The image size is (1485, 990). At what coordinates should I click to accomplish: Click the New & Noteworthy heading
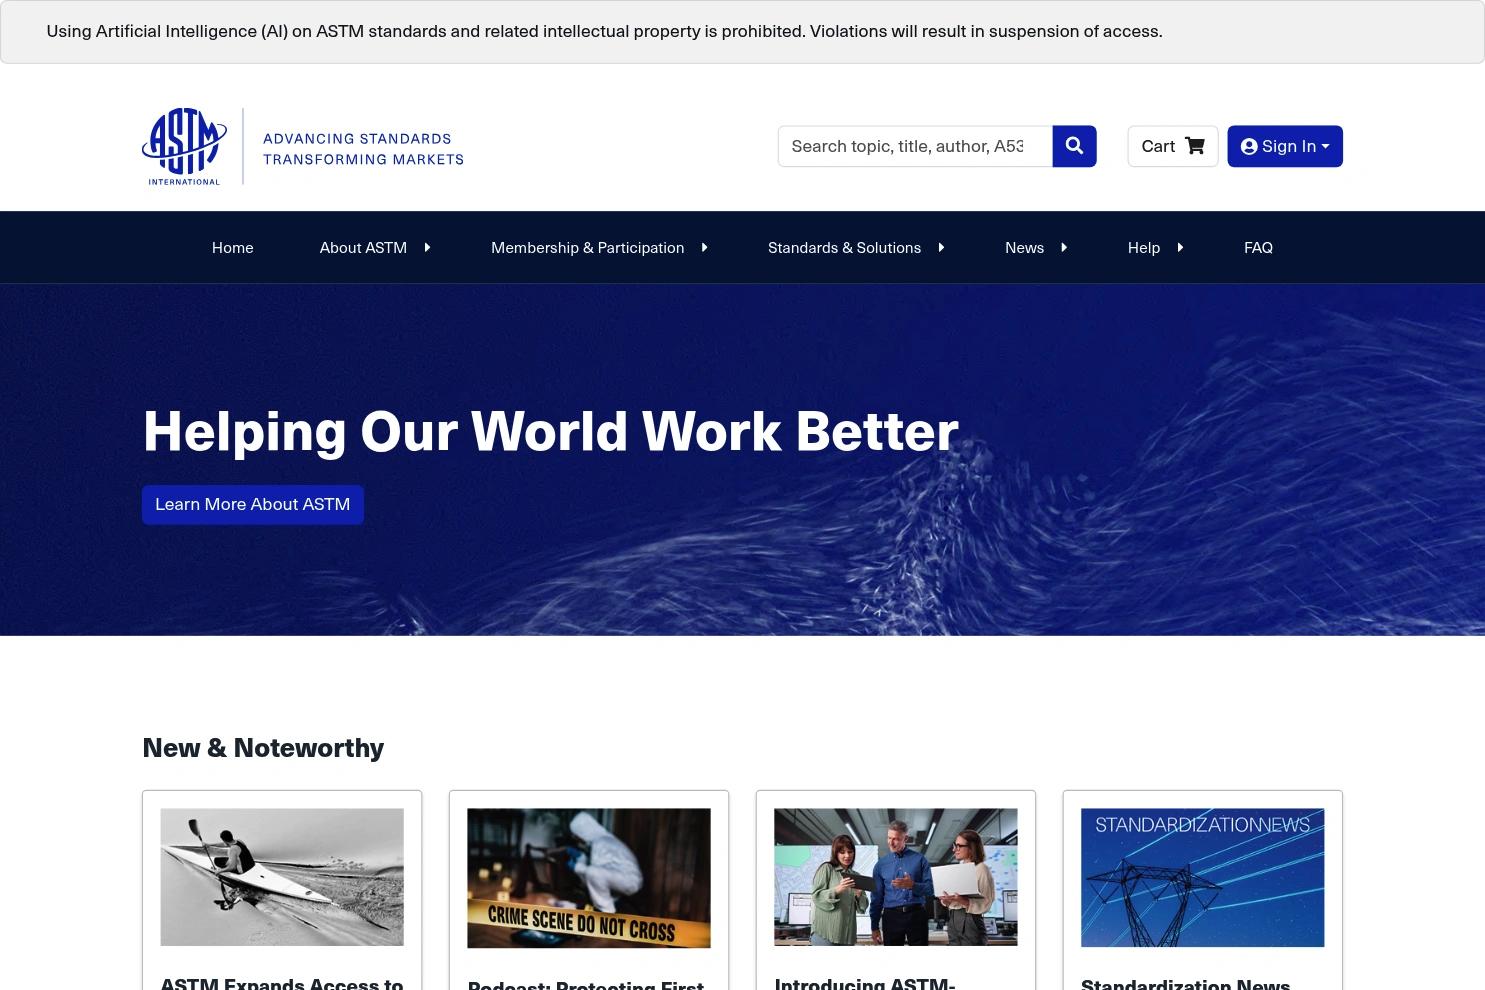[x=263, y=747]
